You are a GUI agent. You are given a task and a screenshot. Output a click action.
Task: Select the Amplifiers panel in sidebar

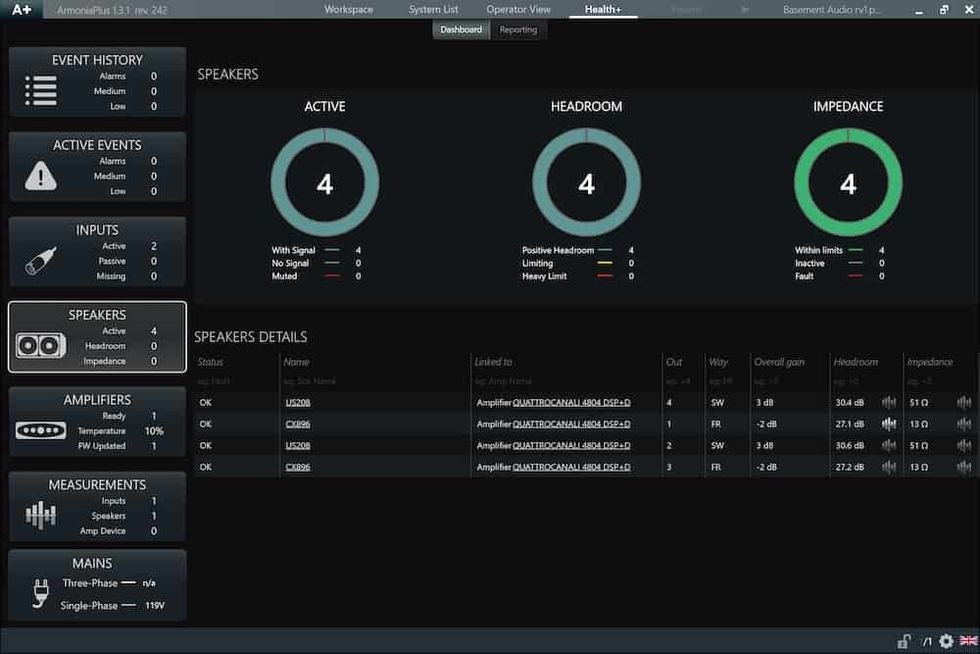coord(97,422)
